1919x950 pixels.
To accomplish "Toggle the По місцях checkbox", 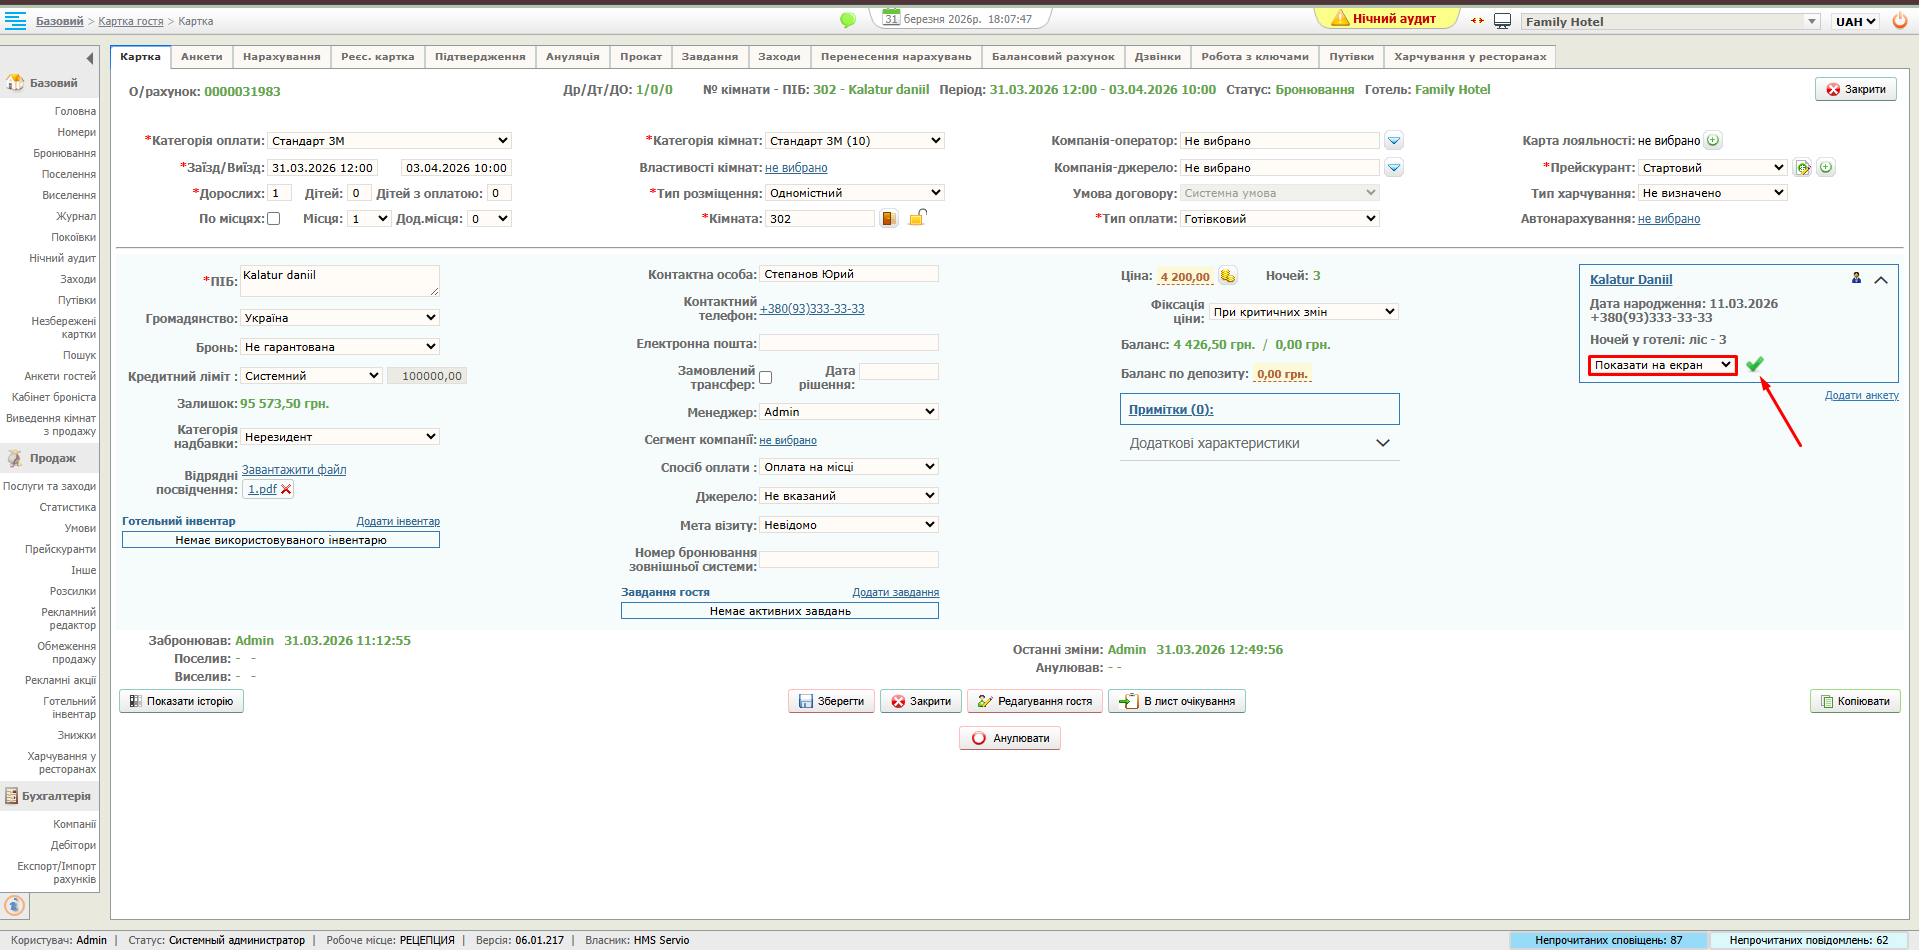I will tap(274, 219).
